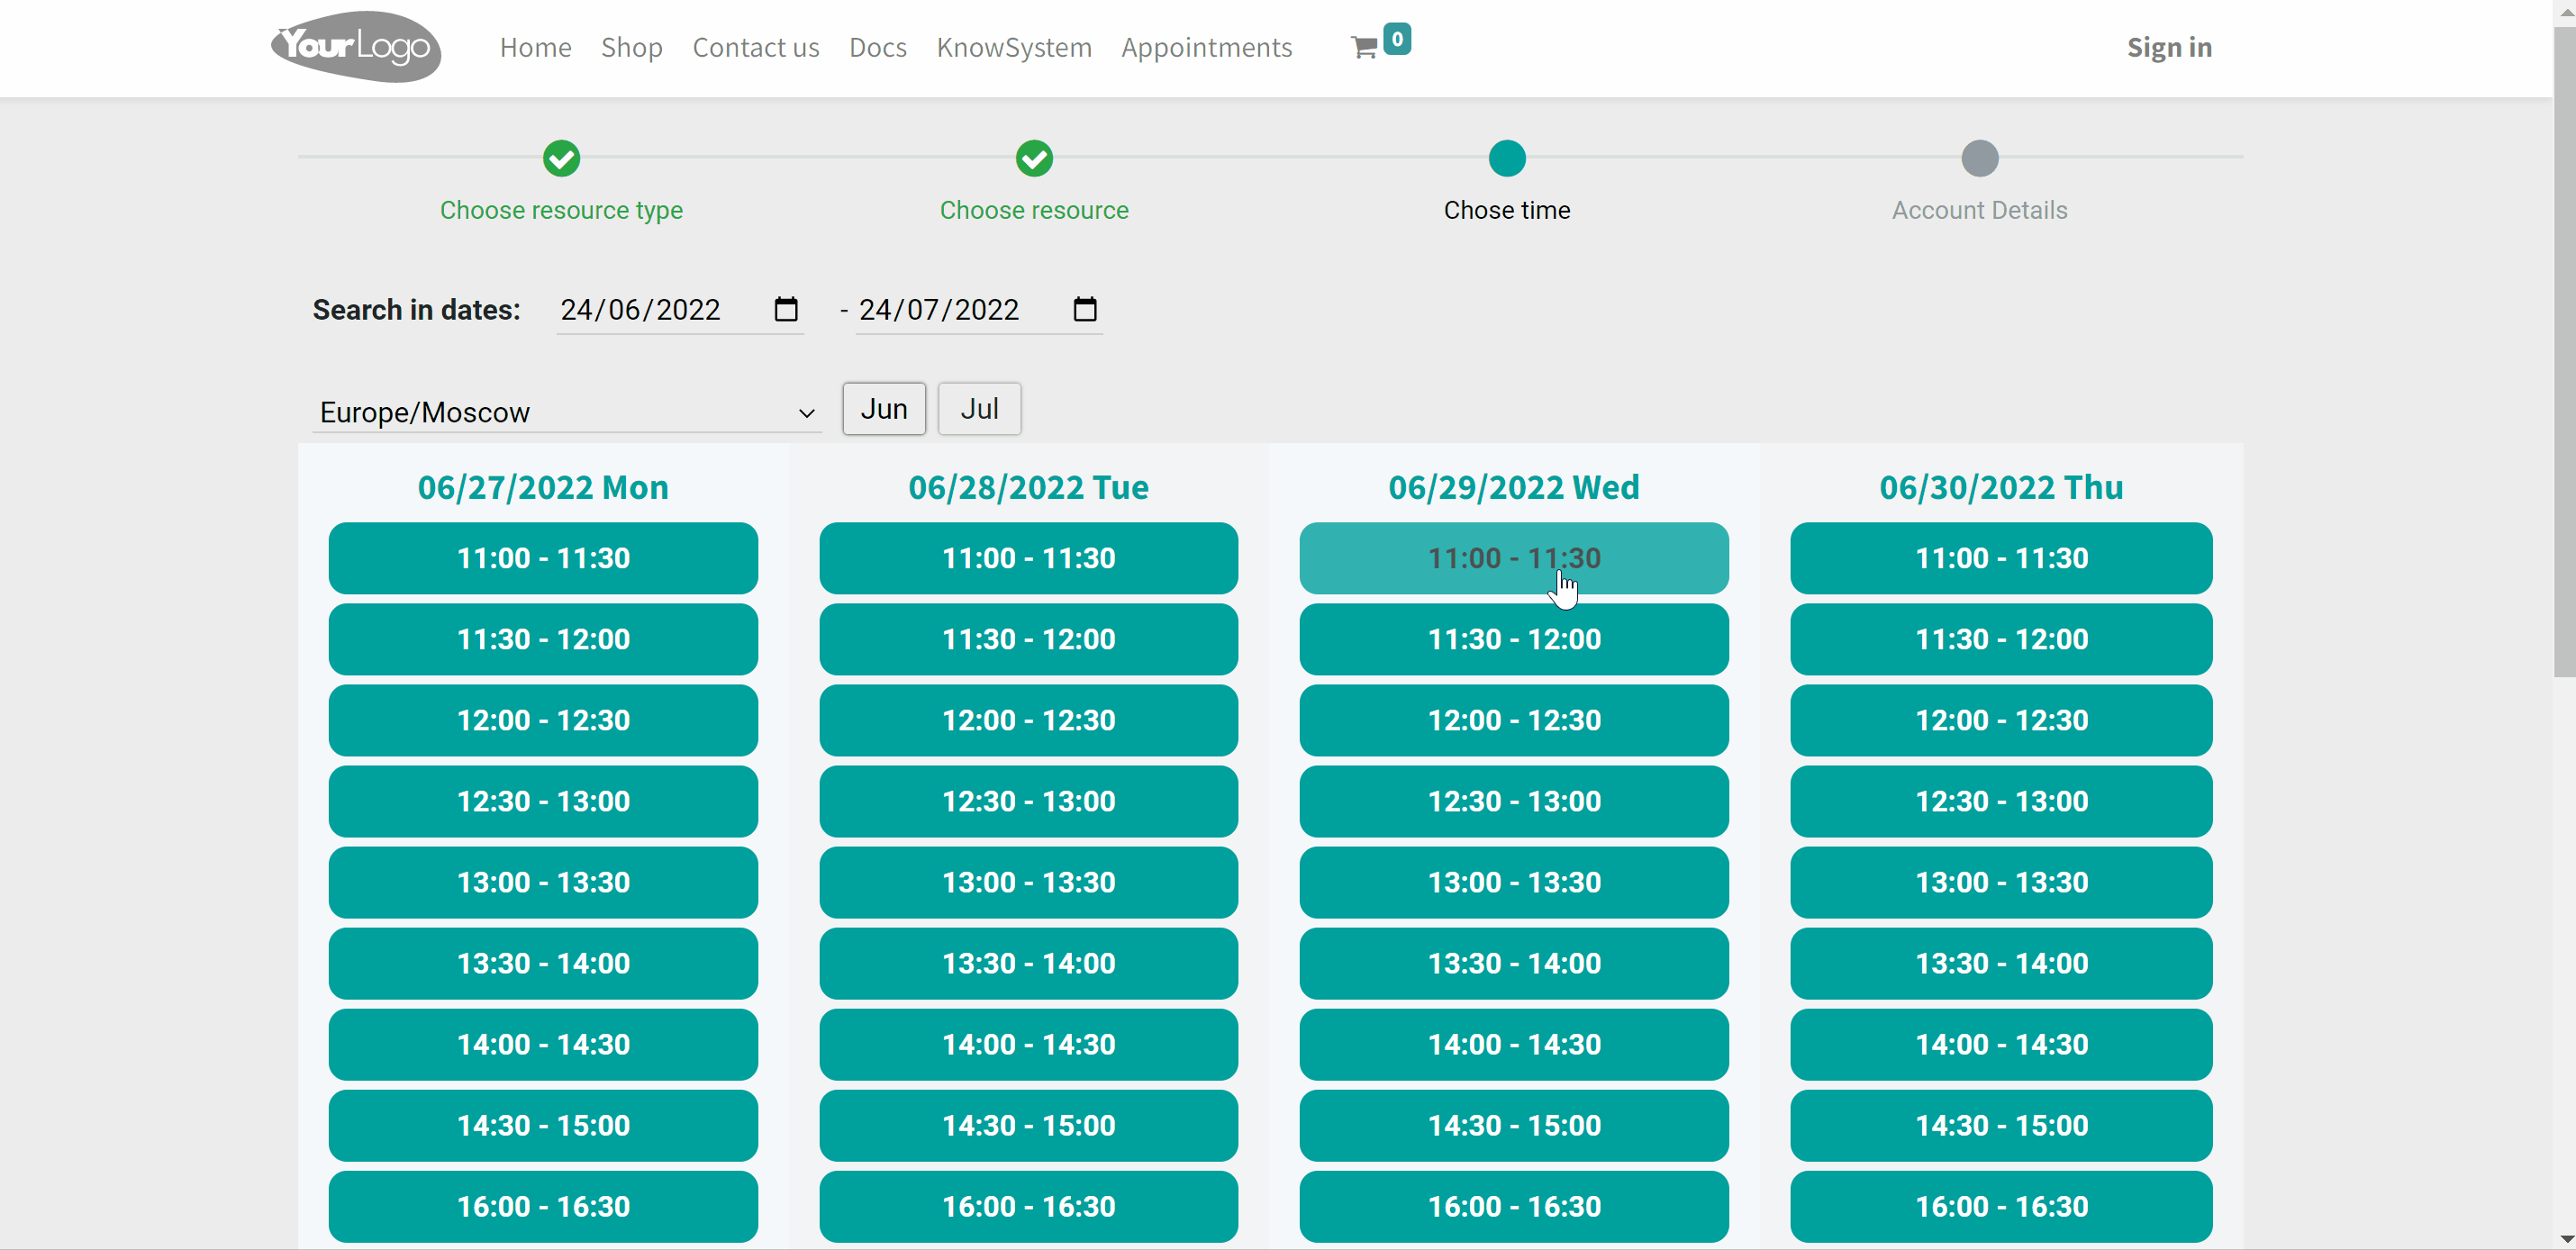
Task: Open end date calendar picker icon
Action: tap(1085, 309)
